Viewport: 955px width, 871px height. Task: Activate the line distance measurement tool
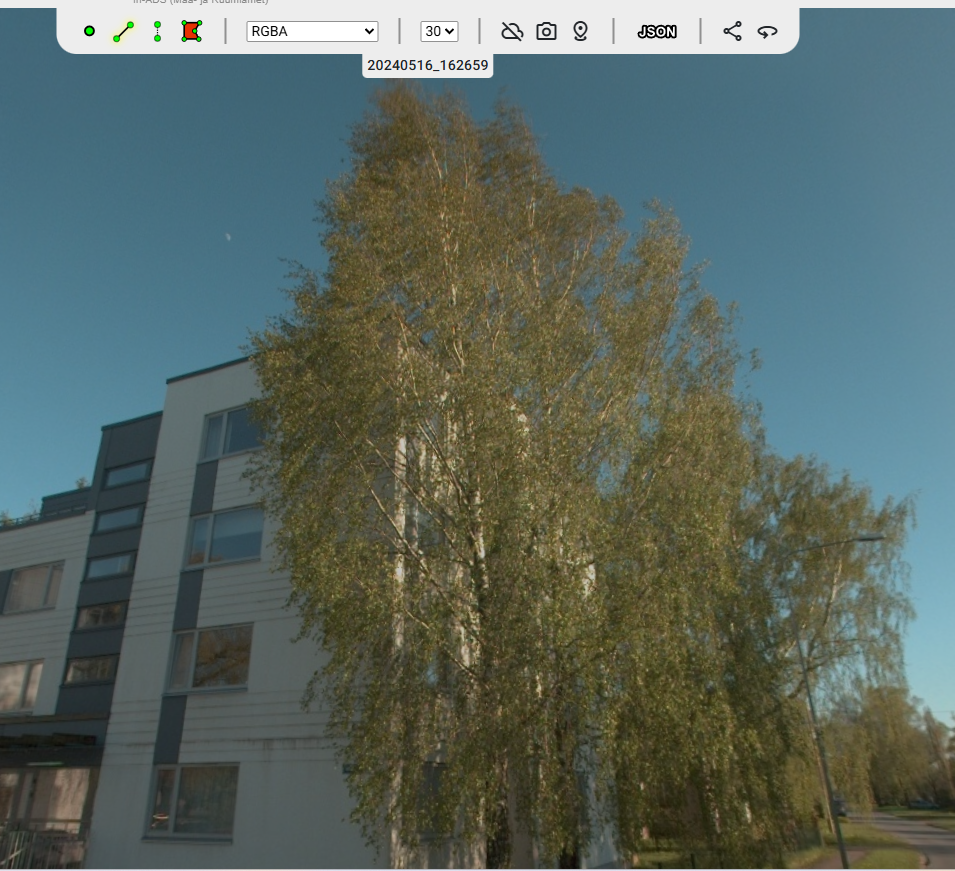click(123, 31)
